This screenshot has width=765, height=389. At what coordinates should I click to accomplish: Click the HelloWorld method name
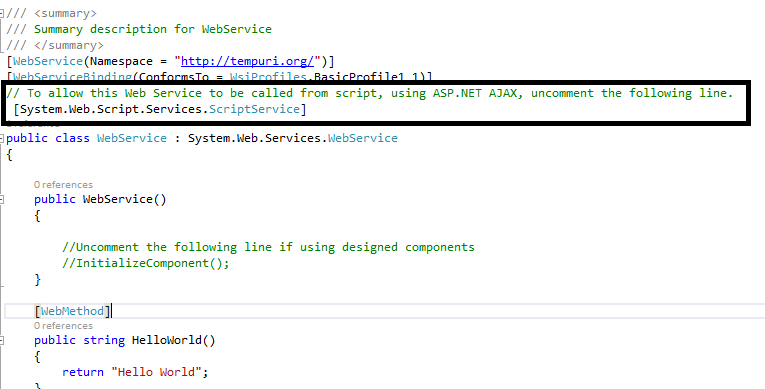(x=166, y=340)
